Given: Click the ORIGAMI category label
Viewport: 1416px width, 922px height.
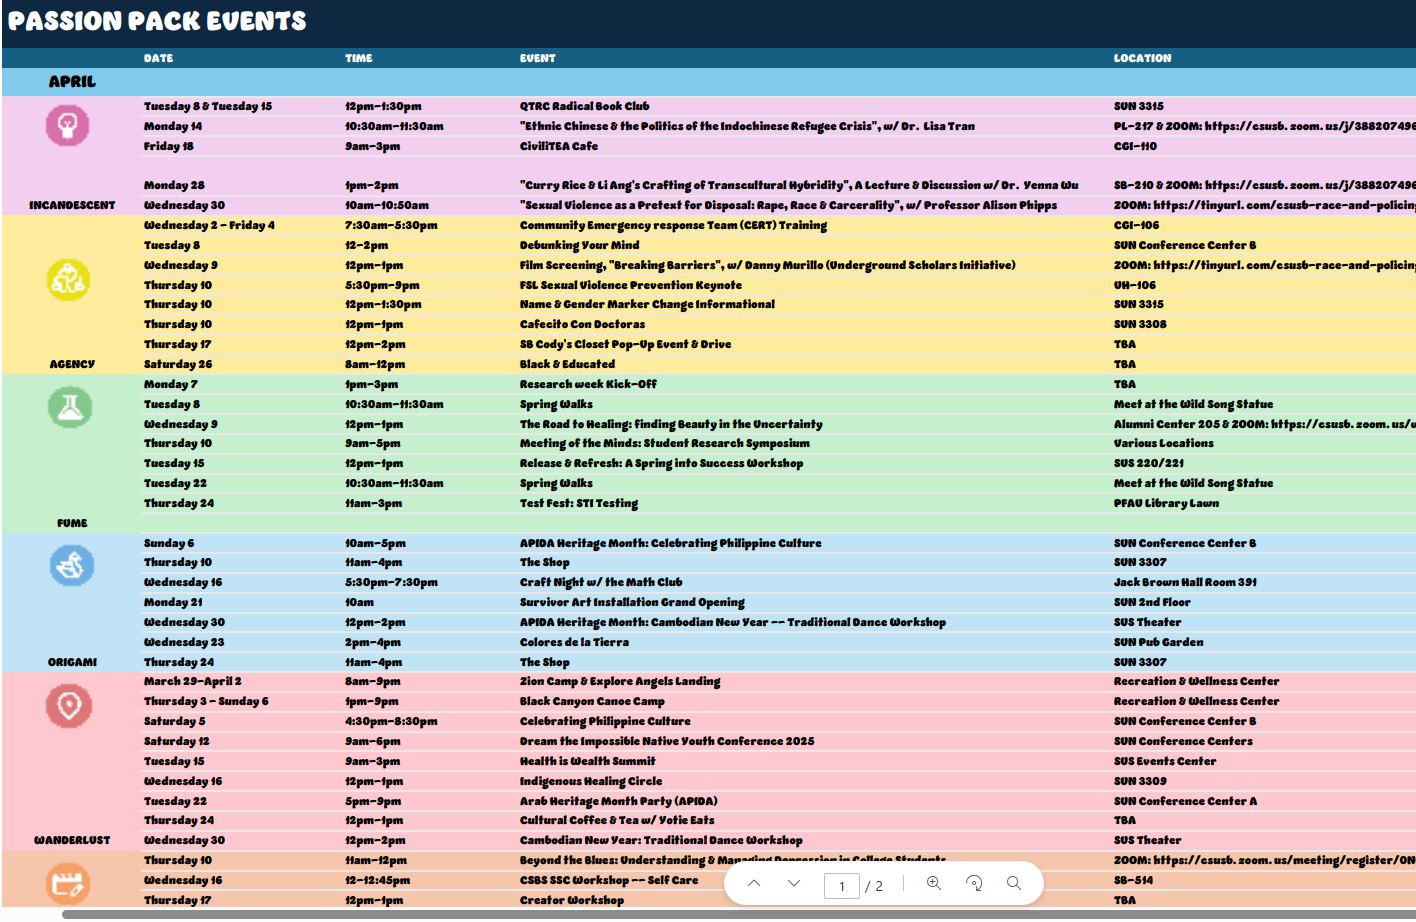Looking at the screenshot, I should (x=72, y=662).
